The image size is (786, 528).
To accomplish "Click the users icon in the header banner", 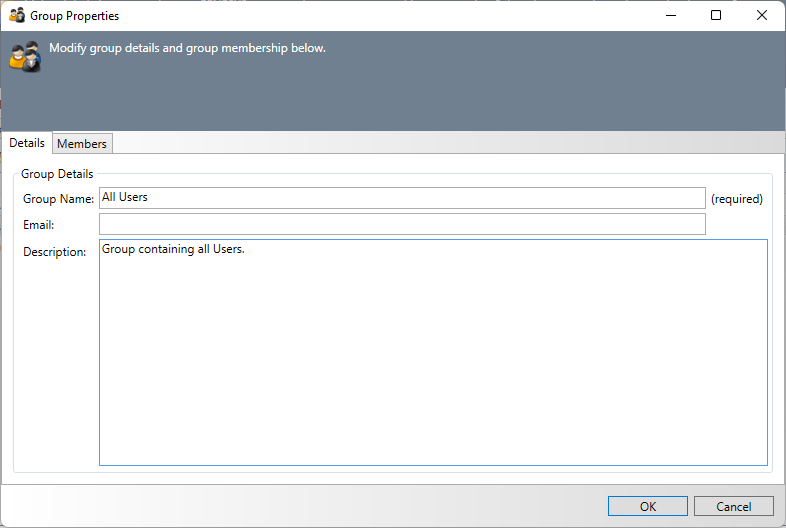I will pyautogui.click(x=25, y=56).
